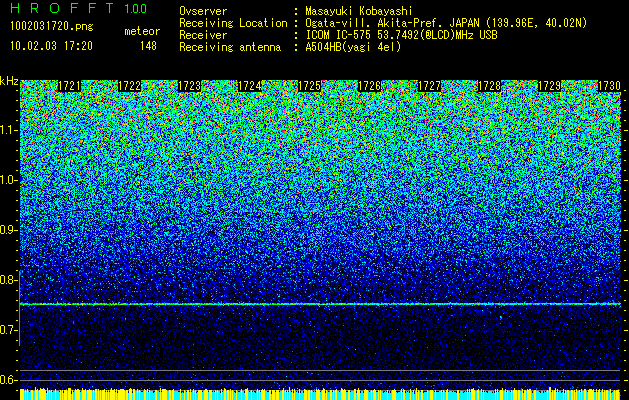Click the Ovserver field label
Viewport: 629px width, 400px height.
tap(203, 11)
